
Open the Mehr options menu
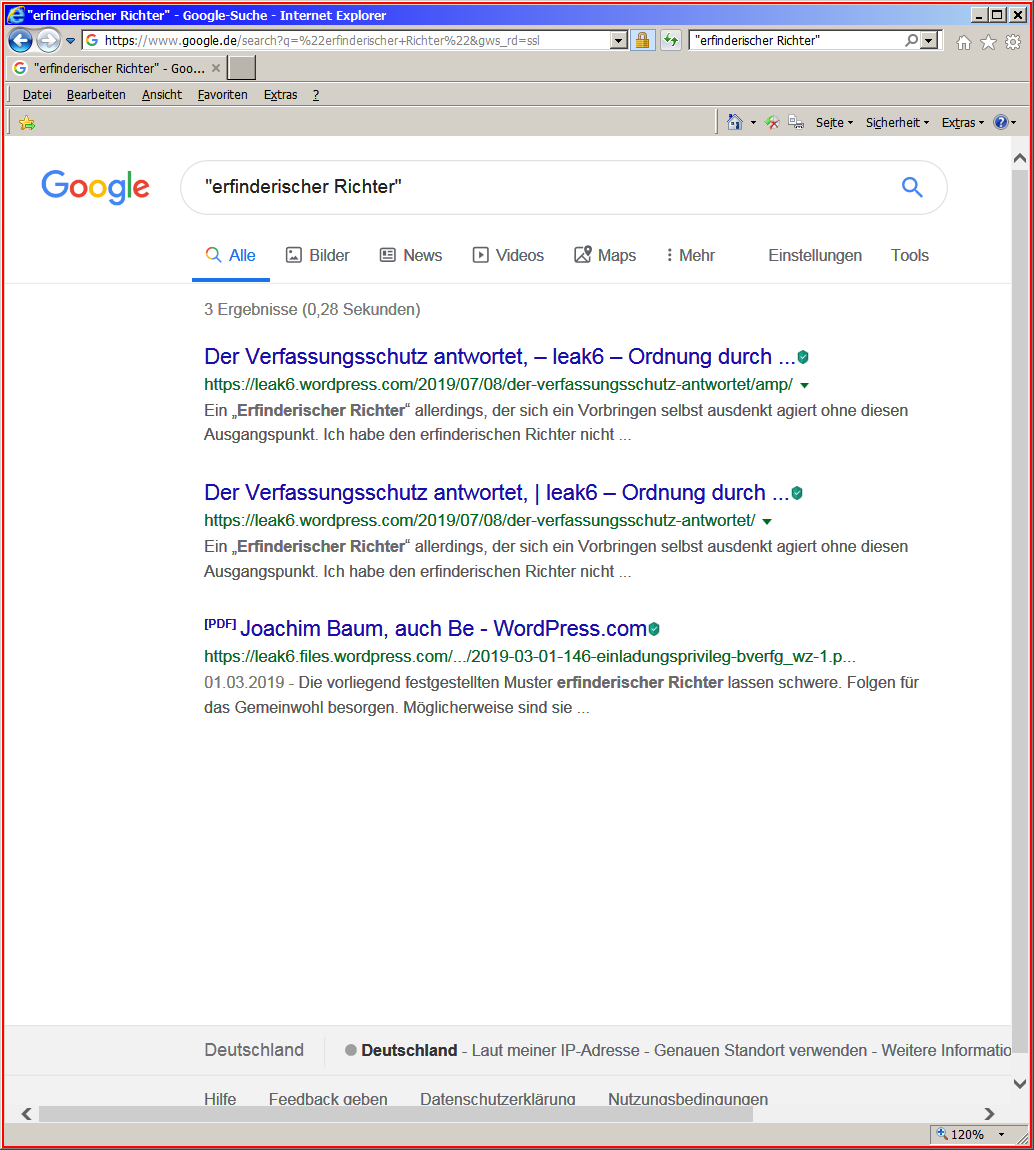[x=690, y=255]
